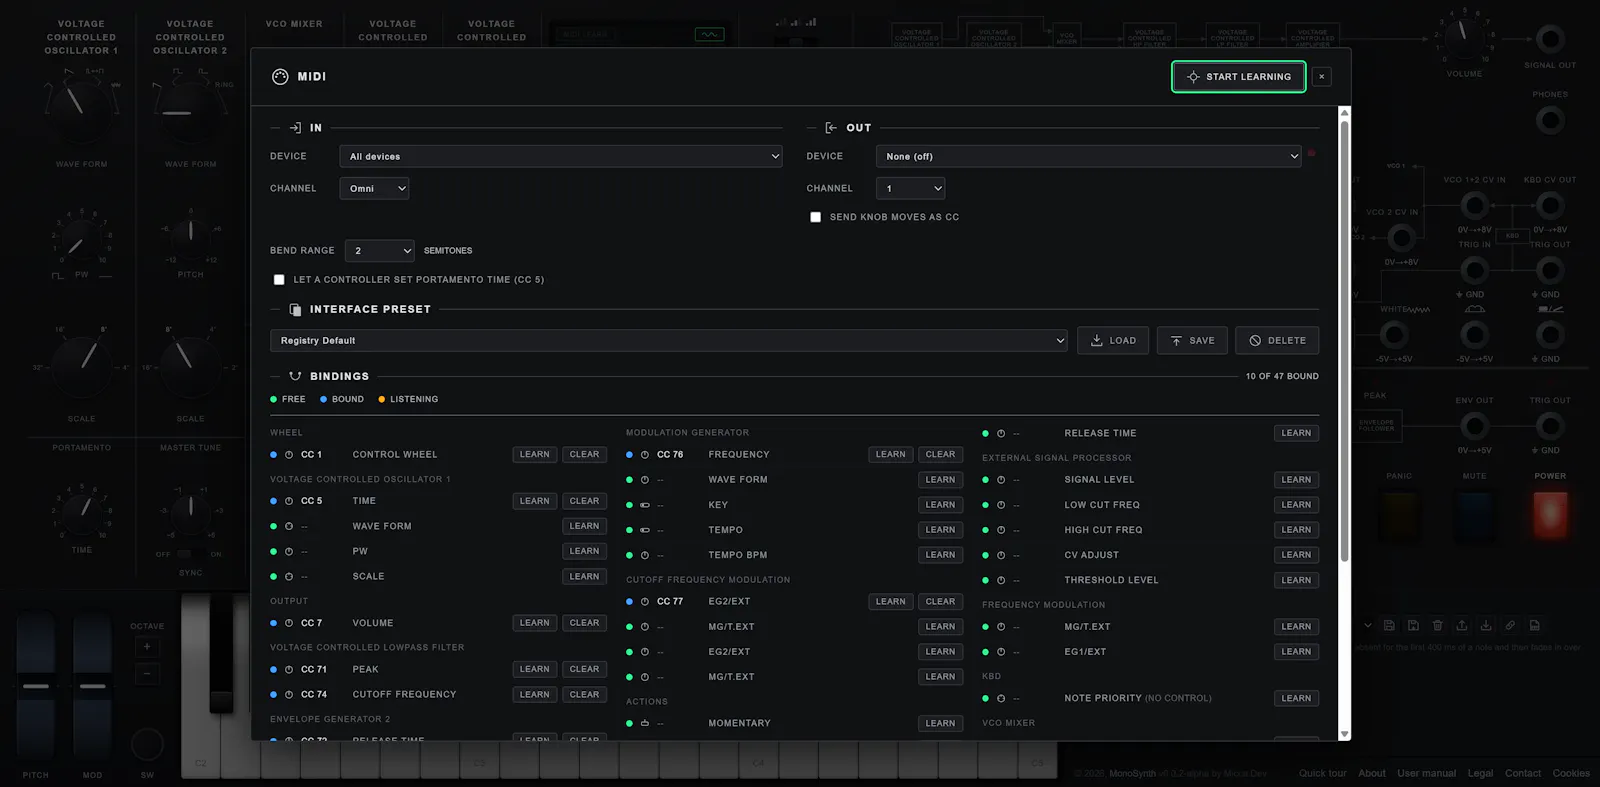This screenshot has width=1600, height=787.
Task: Click the rotary icon in Note Priority row
Action: 1001,699
